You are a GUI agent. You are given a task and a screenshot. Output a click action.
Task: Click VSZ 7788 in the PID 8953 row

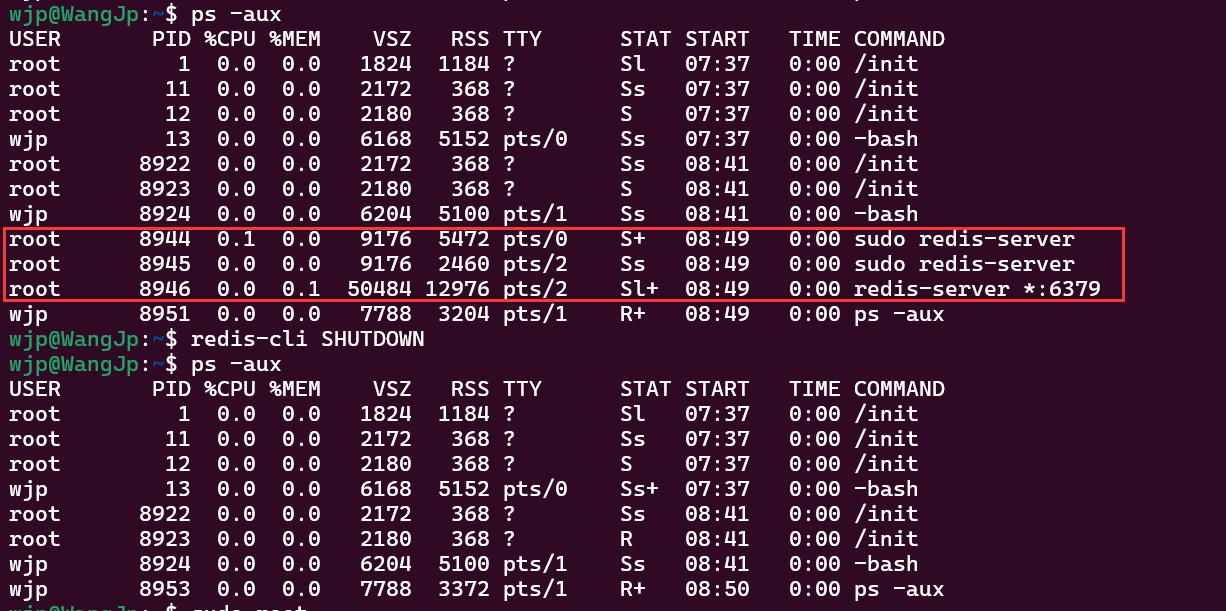point(386,589)
